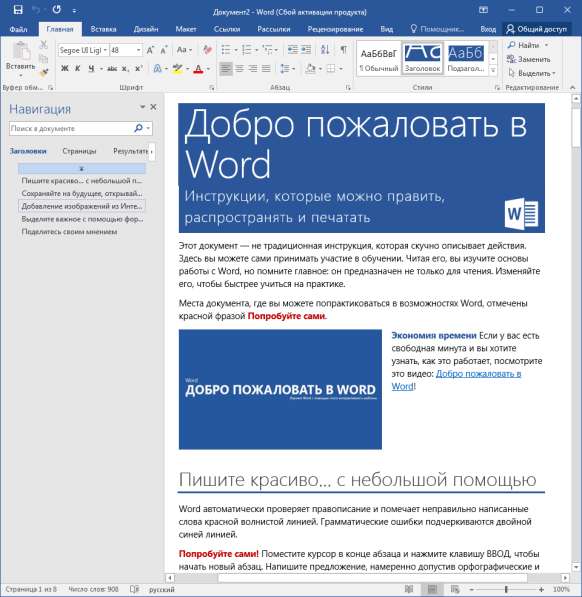Open the font name dropdown
The image size is (582, 597).
105,50
